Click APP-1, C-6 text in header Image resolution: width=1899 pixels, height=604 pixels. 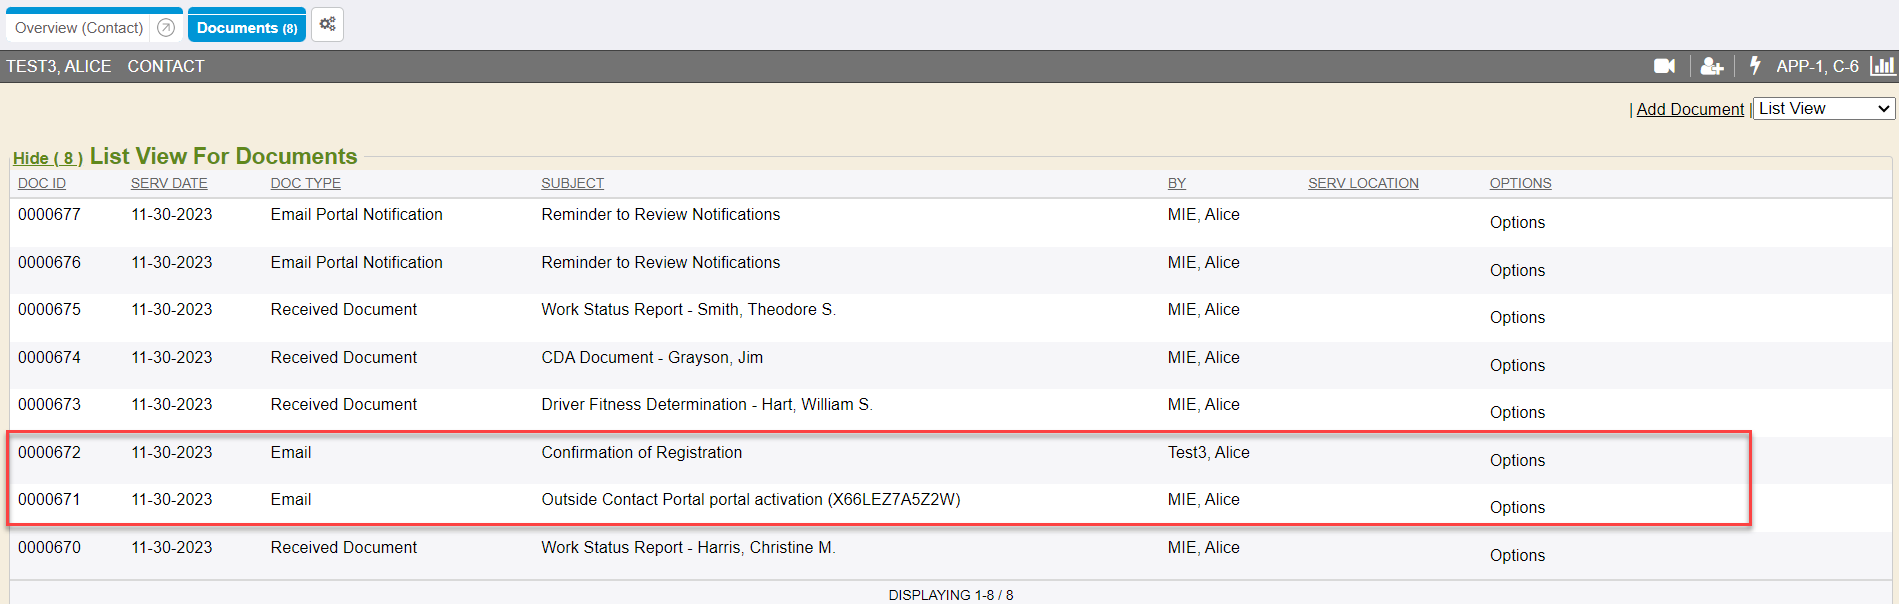click(1817, 66)
